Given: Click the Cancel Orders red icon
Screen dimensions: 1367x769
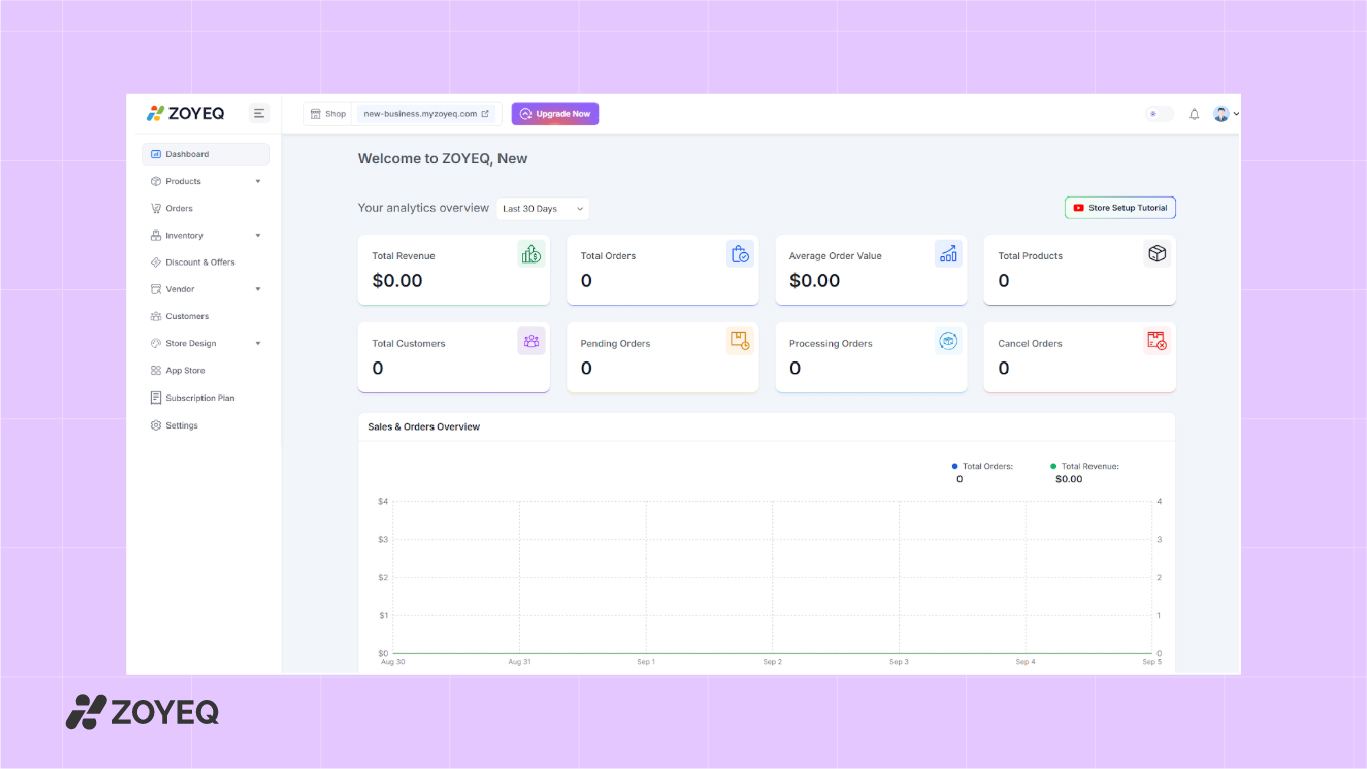Looking at the screenshot, I should (1157, 341).
